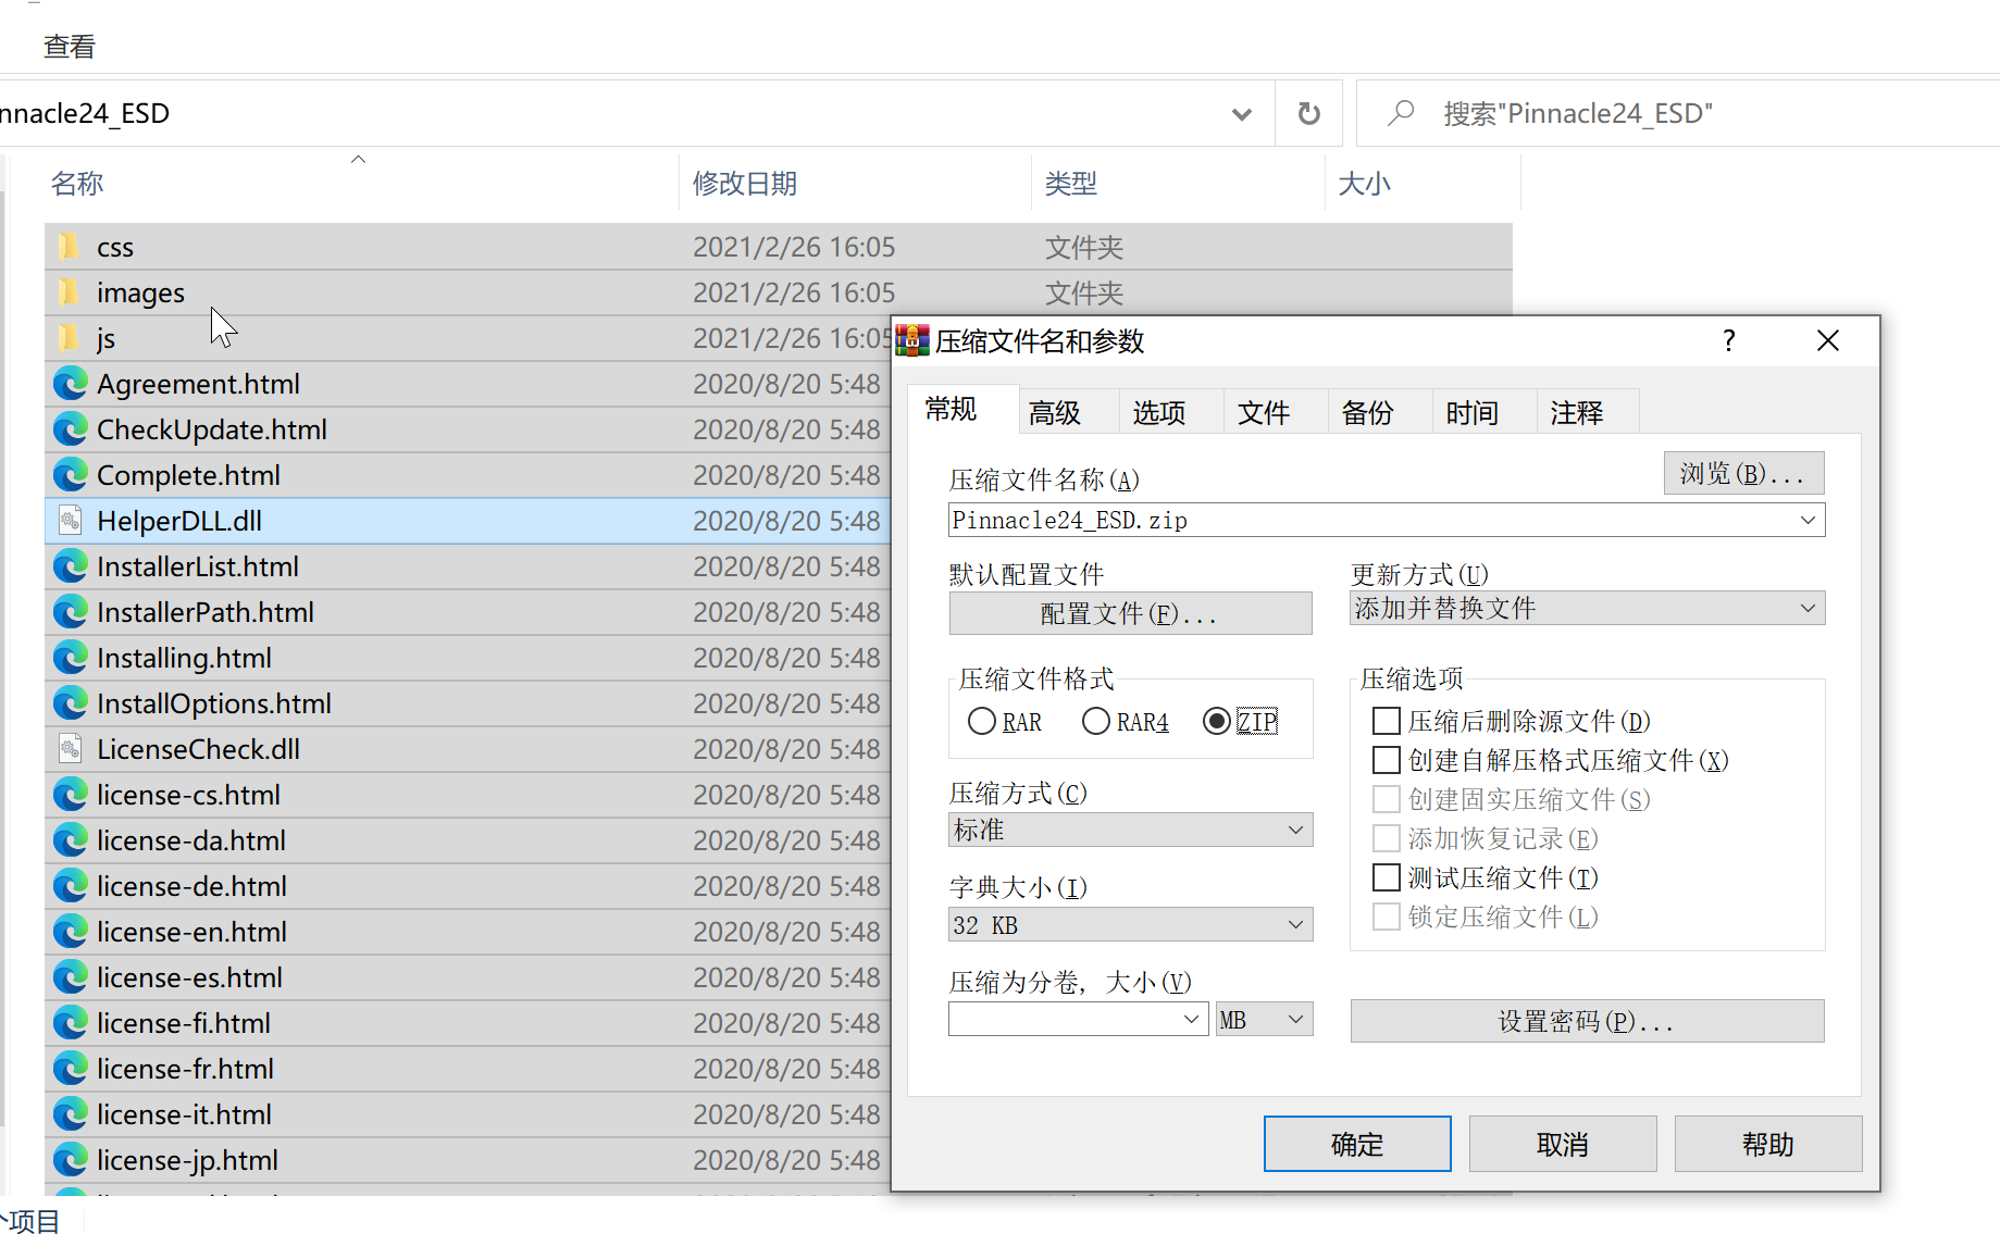
Task: Click the license-it.html file icon
Action: 70,1114
